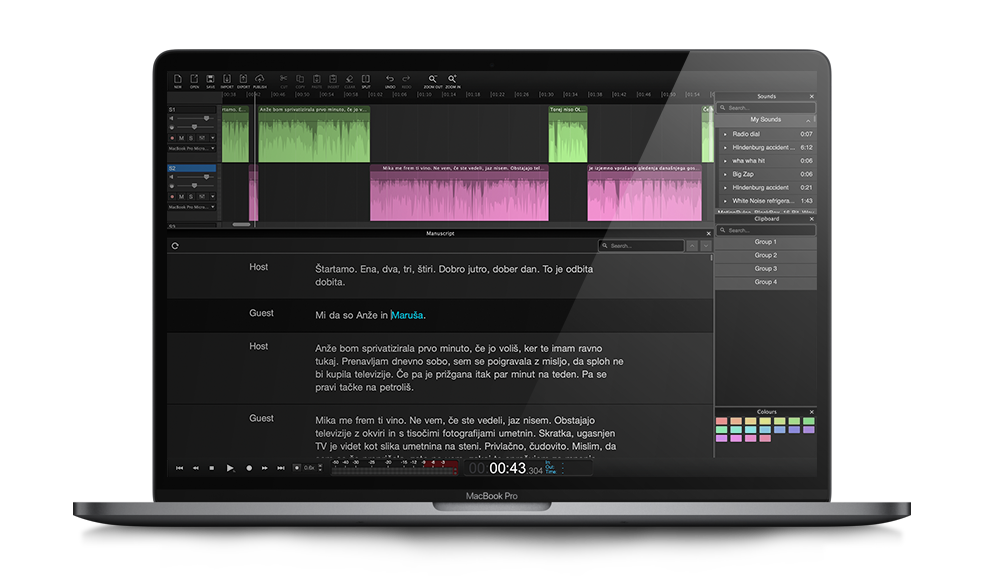This screenshot has height=576, width=984.
Task: Click the refresh icon in Manuscript panel
Action: [x=176, y=245]
